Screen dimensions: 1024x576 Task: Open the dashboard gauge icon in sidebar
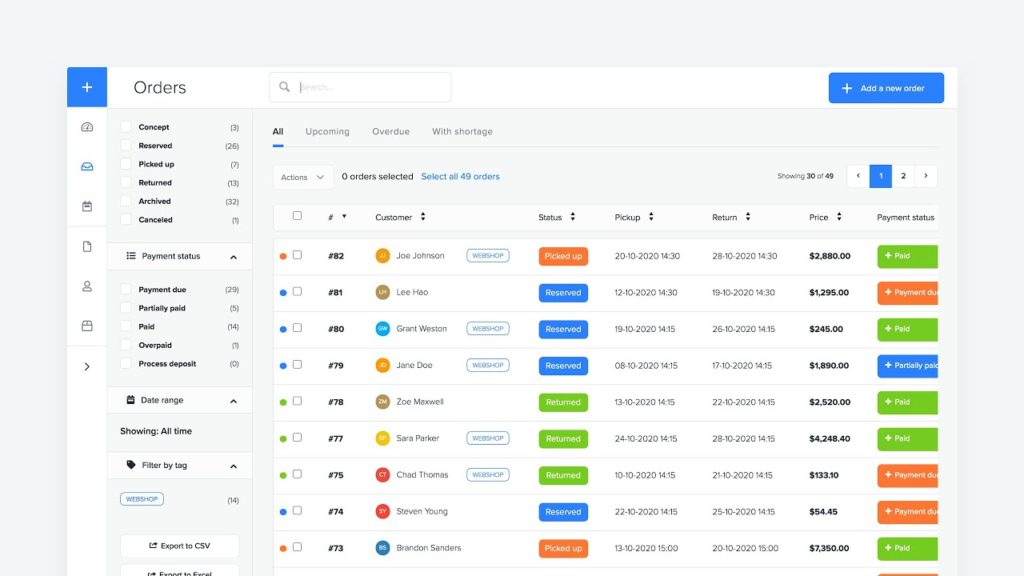point(87,127)
